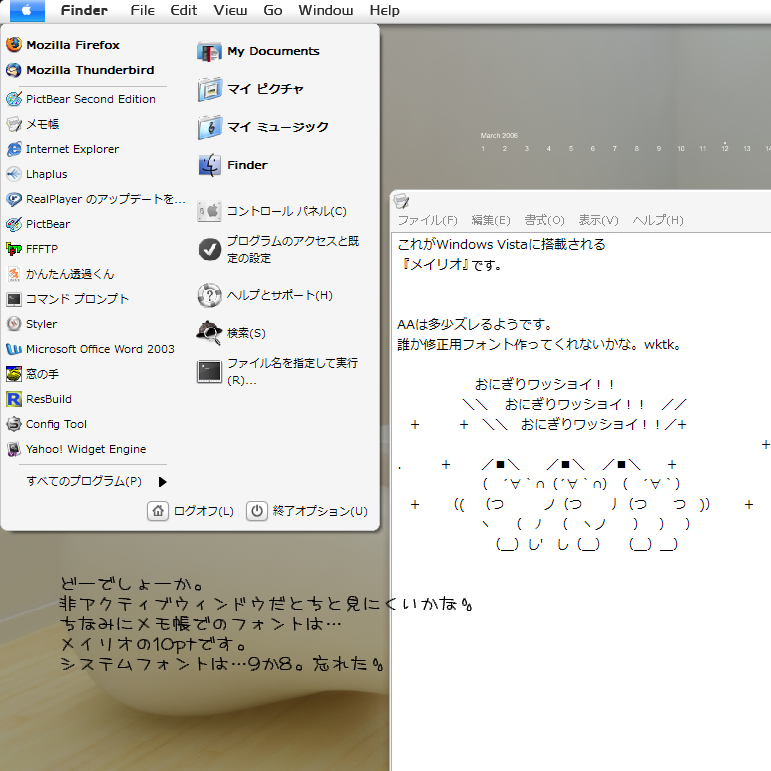Open Finder menu in menu bar
The width and height of the screenshot is (771, 771).
click(x=84, y=10)
